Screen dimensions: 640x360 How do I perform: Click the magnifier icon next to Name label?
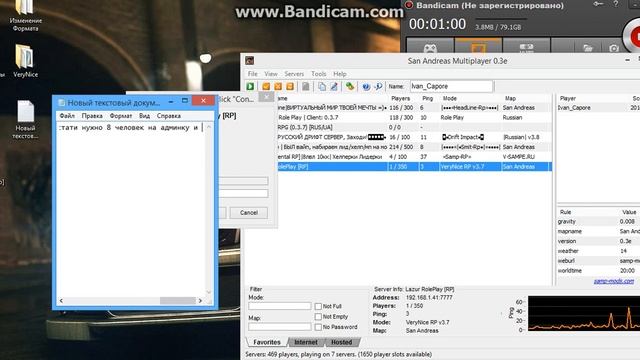coord(378,86)
